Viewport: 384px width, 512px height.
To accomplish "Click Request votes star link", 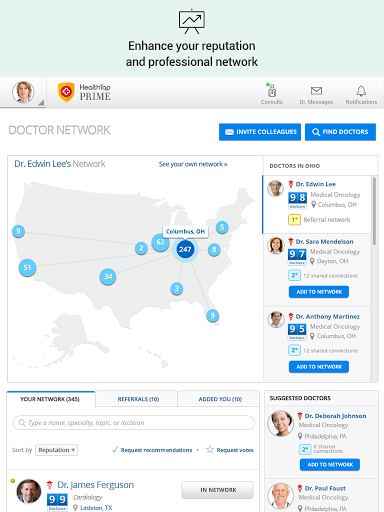I will pos(230,450).
